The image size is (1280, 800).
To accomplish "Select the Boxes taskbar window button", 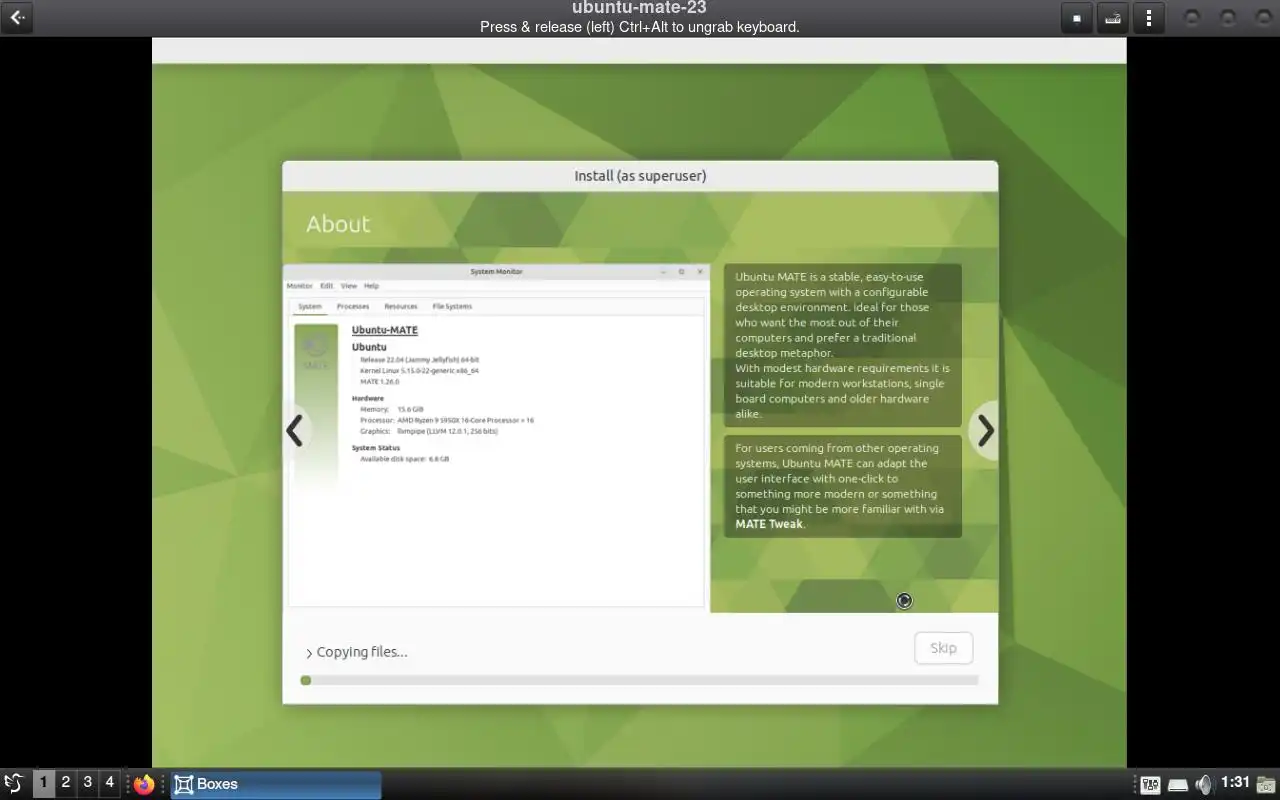I will 276,784.
